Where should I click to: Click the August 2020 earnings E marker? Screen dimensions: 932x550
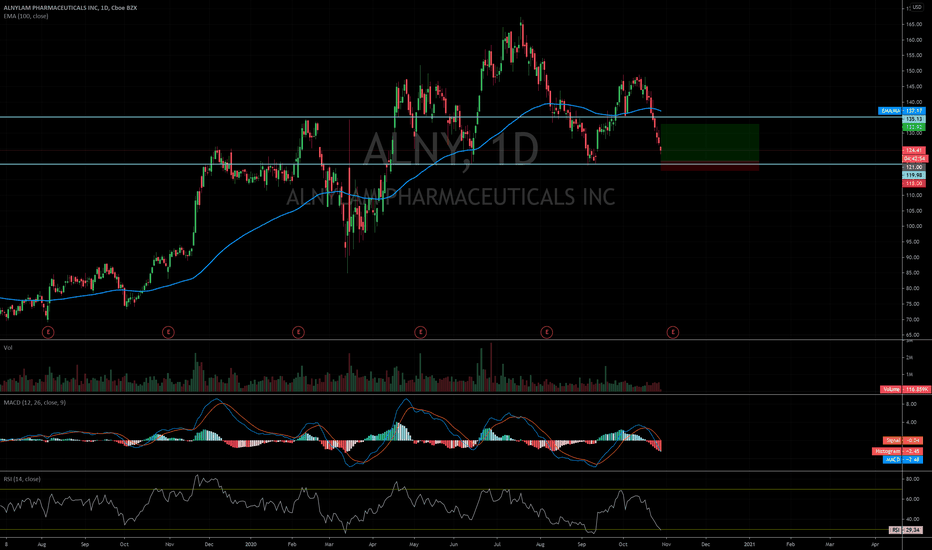(546, 332)
